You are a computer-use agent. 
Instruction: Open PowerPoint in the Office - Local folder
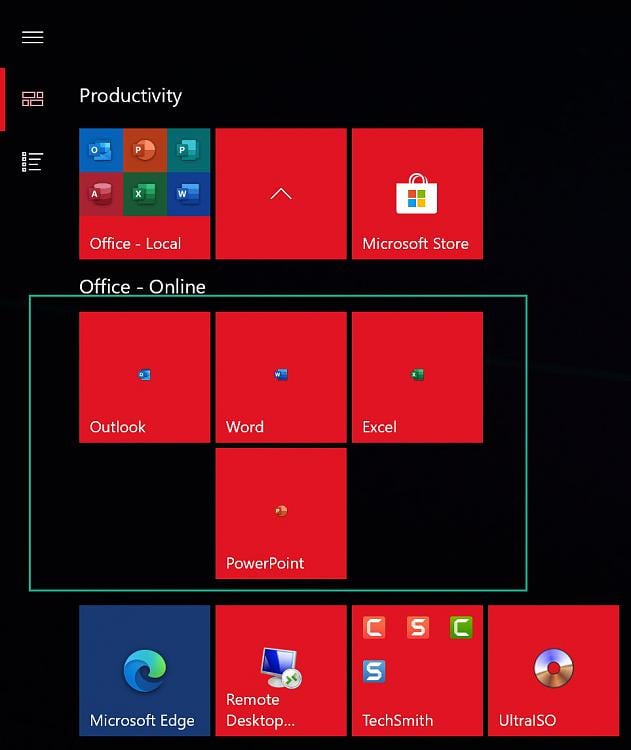(x=144, y=150)
